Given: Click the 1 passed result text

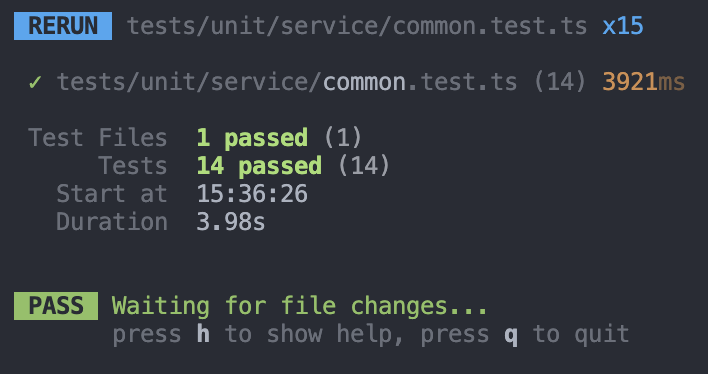Looking at the screenshot, I should (x=252, y=138).
